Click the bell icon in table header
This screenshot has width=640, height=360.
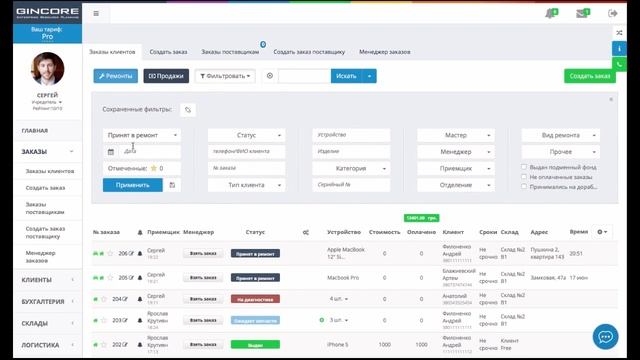pos(140,232)
